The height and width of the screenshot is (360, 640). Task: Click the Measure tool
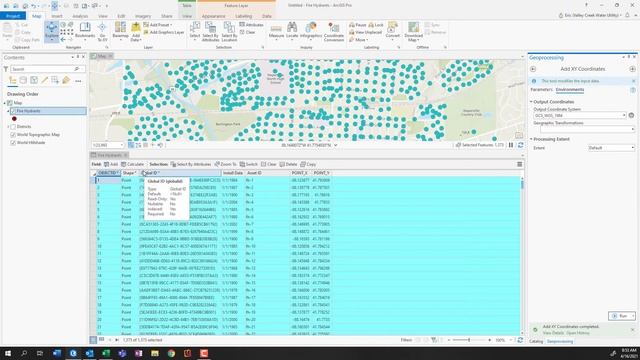coord(276,31)
